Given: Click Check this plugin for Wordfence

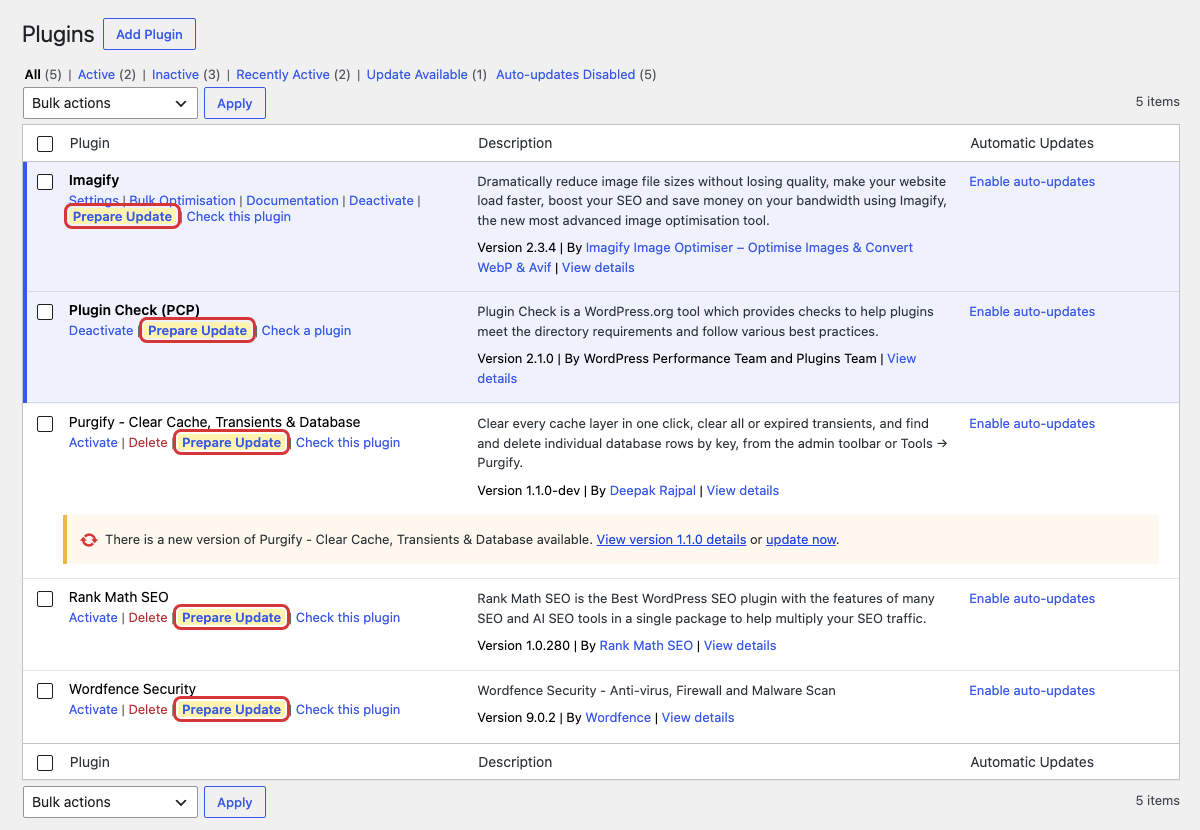Looking at the screenshot, I should [348, 710].
